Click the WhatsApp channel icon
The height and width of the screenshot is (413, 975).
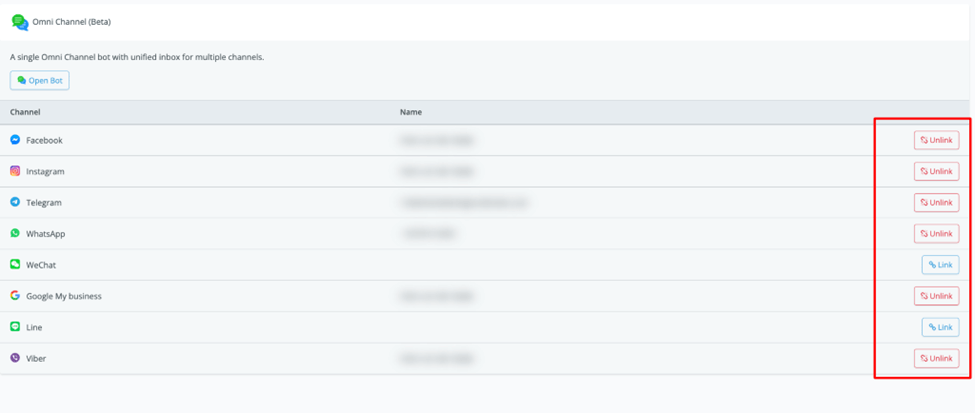(x=16, y=233)
